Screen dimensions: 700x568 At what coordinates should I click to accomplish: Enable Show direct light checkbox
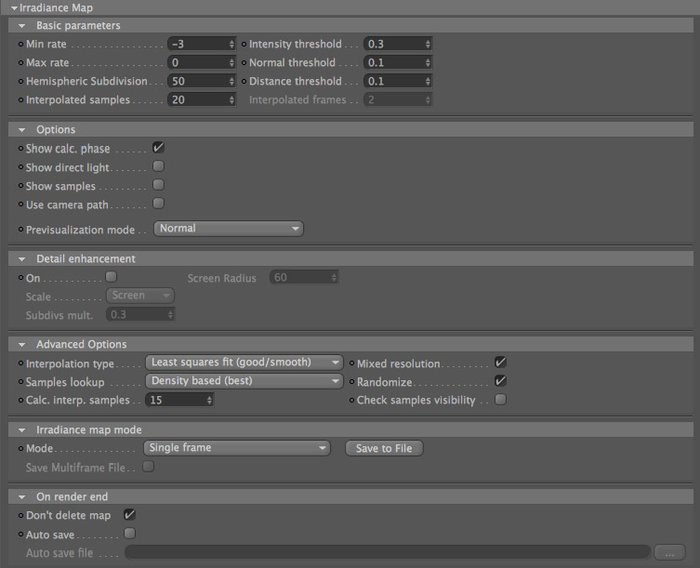coord(158,166)
